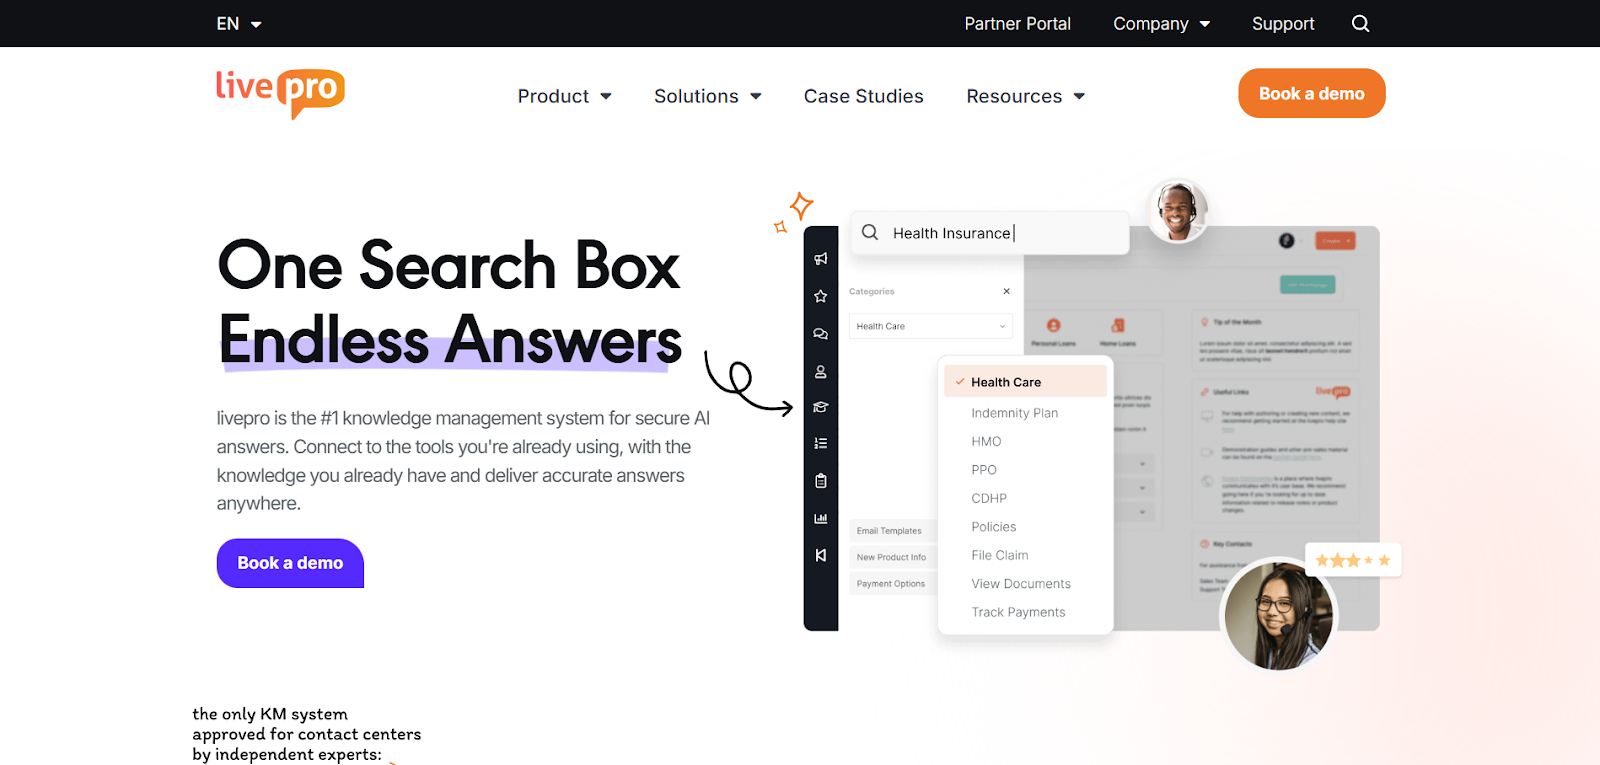This screenshot has width=1600, height=765.
Task: Open the Partner Portal link
Action: coord(1017,23)
